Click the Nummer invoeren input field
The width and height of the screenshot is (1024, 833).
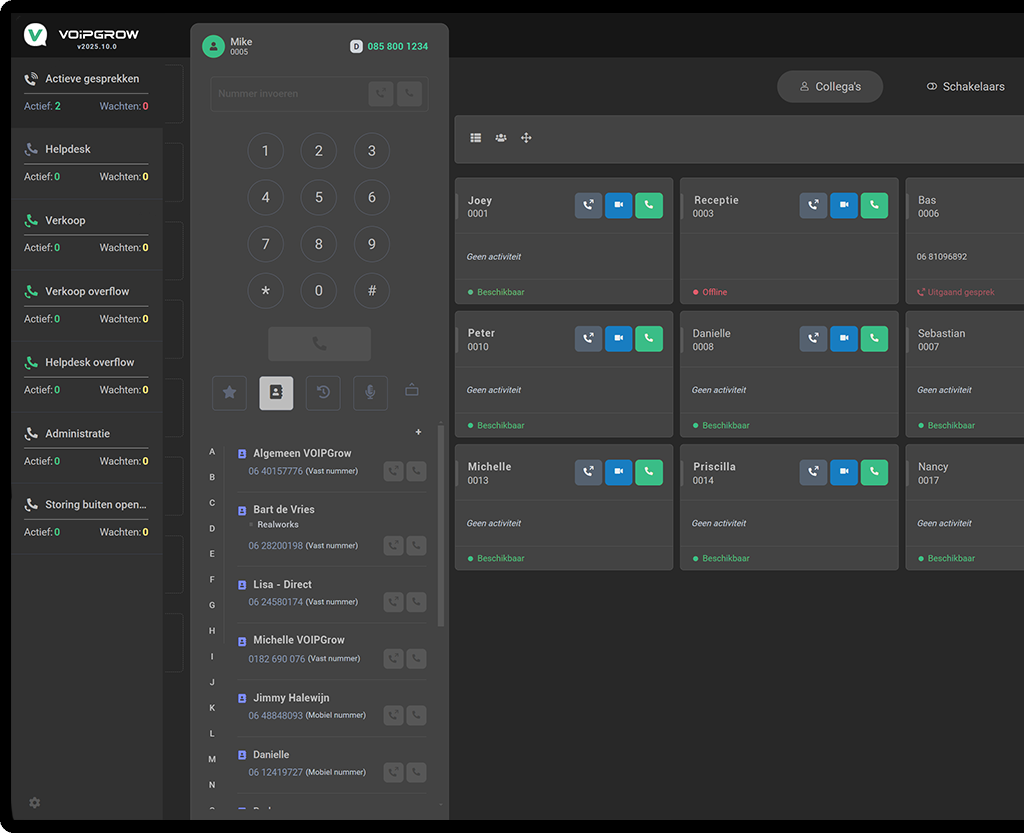[290, 94]
